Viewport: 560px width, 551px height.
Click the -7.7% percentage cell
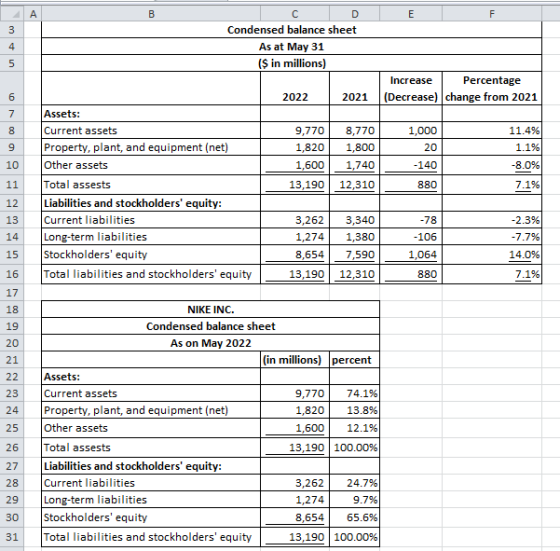click(x=492, y=236)
